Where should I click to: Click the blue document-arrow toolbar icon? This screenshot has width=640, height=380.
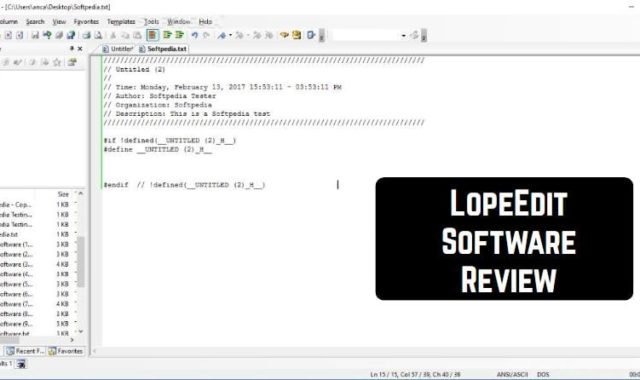pyautogui.click(x=311, y=36)
